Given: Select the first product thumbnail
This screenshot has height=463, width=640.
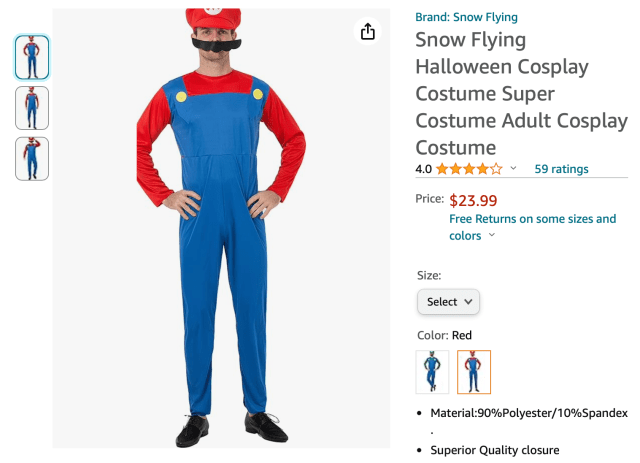Looking at the screenshot, I should click(x=32, y=57).
